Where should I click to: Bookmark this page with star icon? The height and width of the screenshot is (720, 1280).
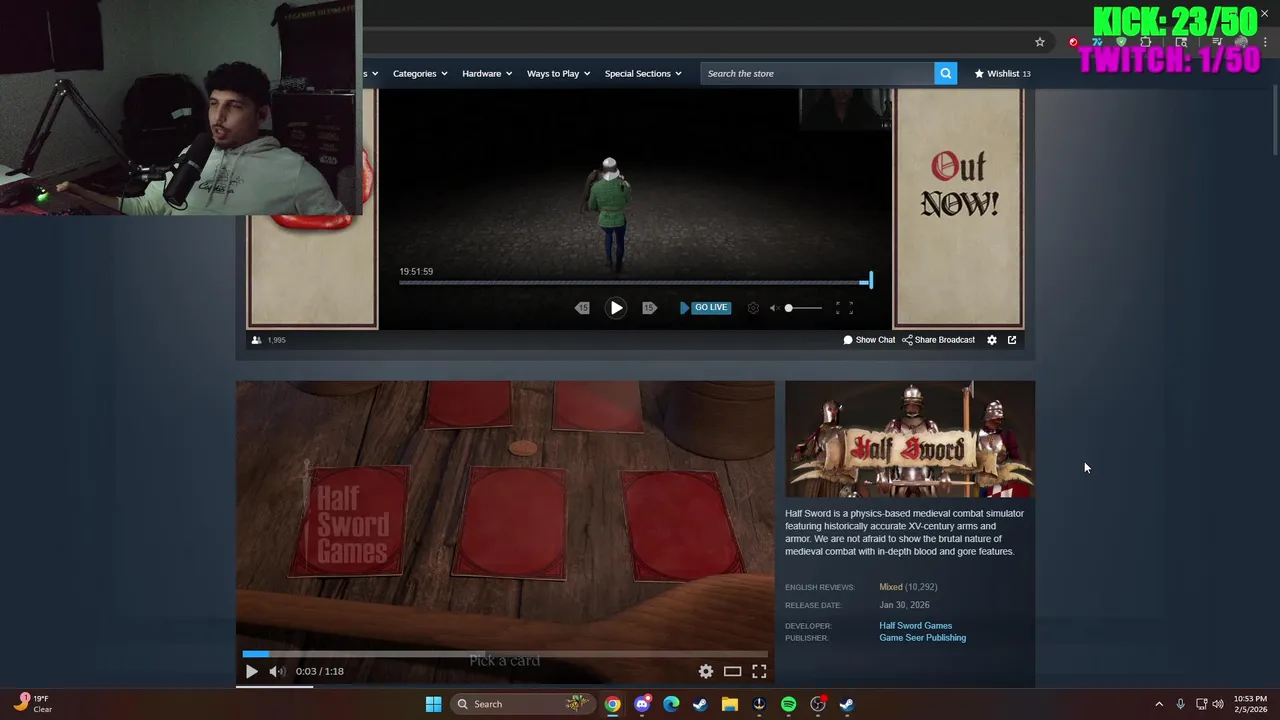pos(1040,42)
